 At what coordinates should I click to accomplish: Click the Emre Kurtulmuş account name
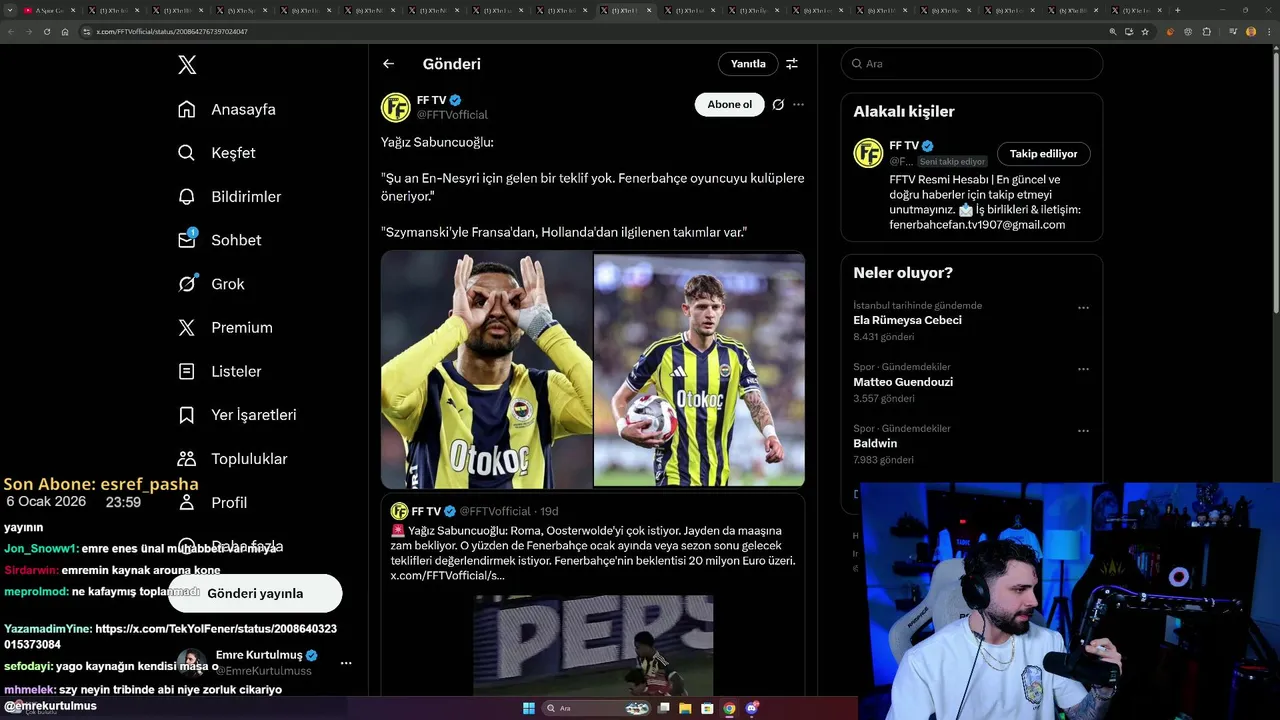259,655
